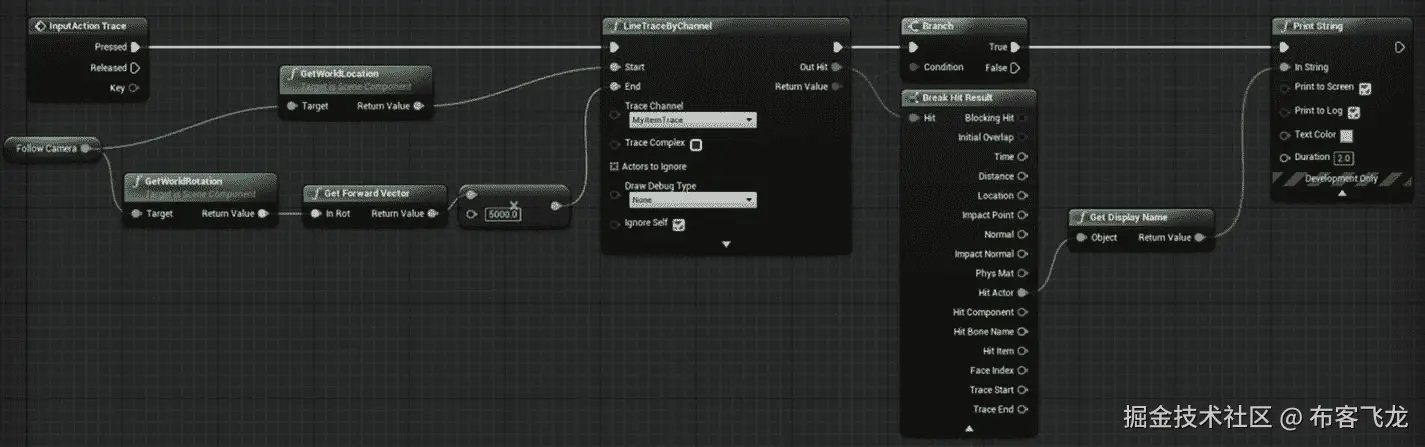Toggle the Ignore Self checkbox
The height and width of the screenshot is (447, 1425).
678,224
